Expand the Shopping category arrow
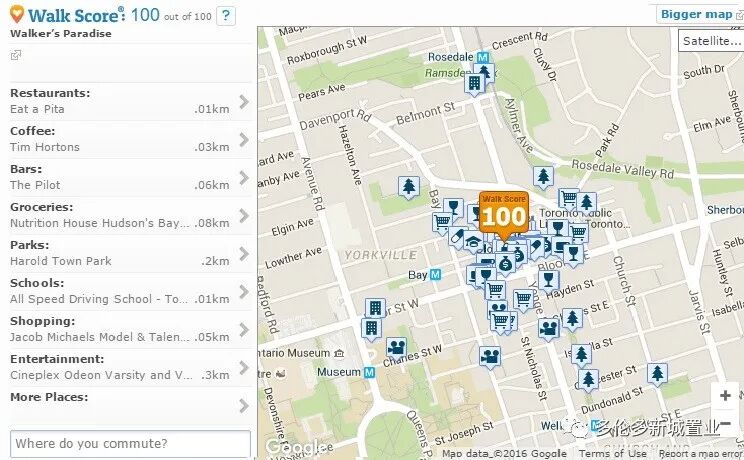 pos(244,329)
